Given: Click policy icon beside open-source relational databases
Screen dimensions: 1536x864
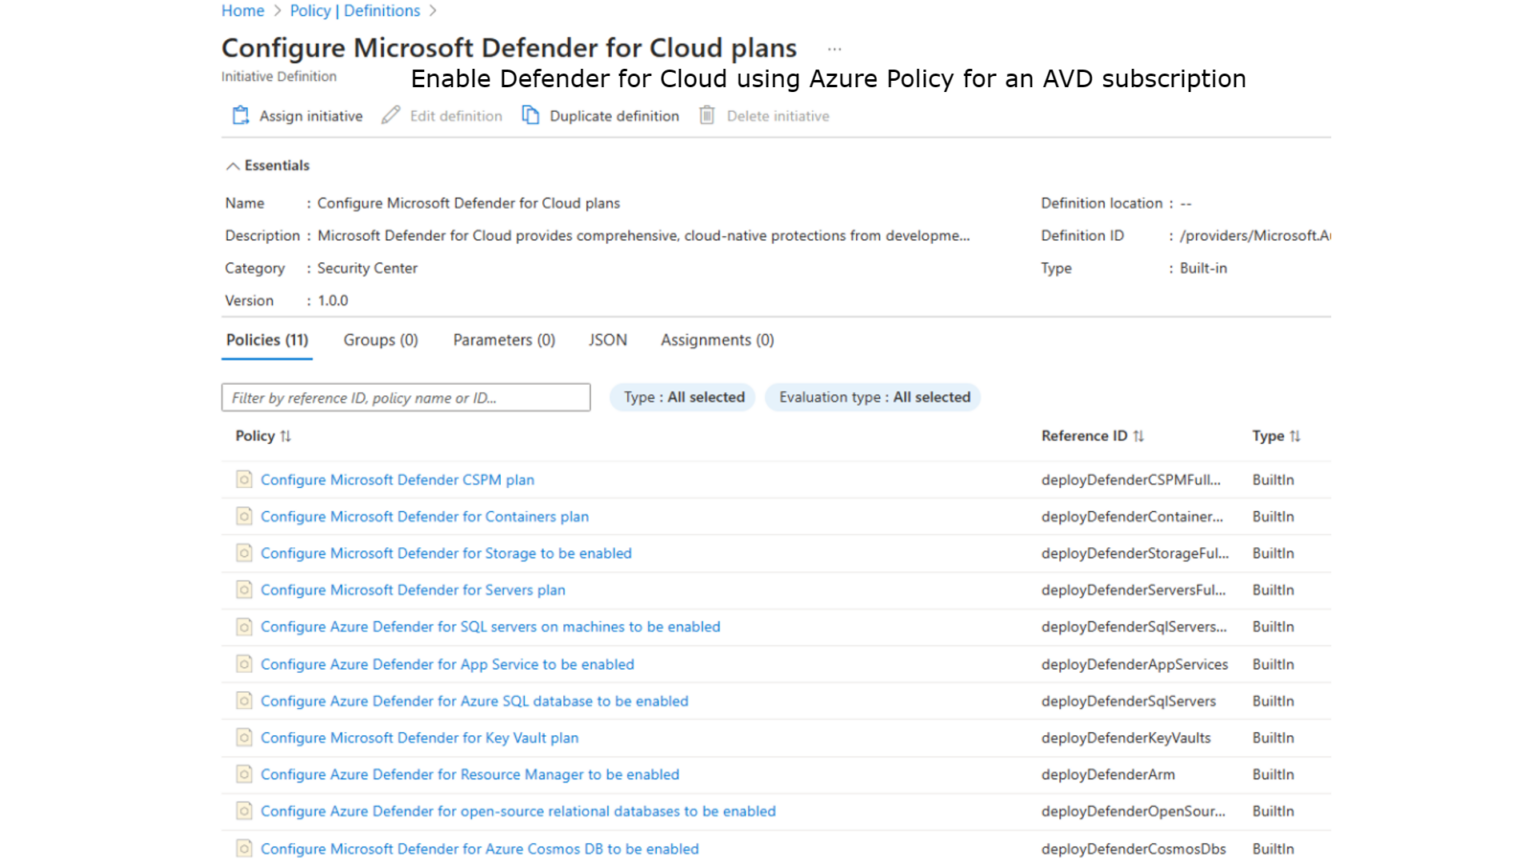Looking at the screenshot, I should click(244, 811).
